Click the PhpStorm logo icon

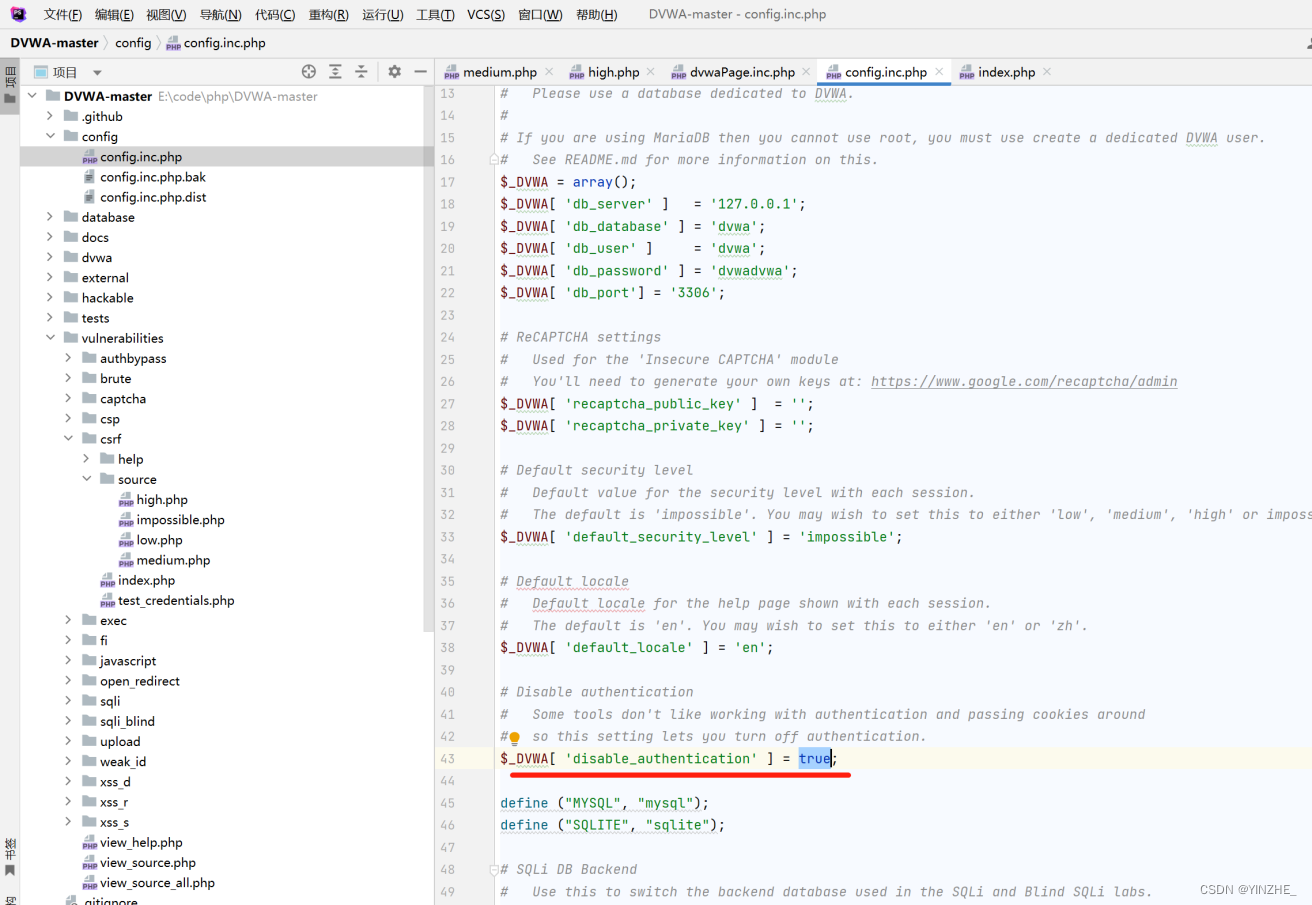[18, 14]
